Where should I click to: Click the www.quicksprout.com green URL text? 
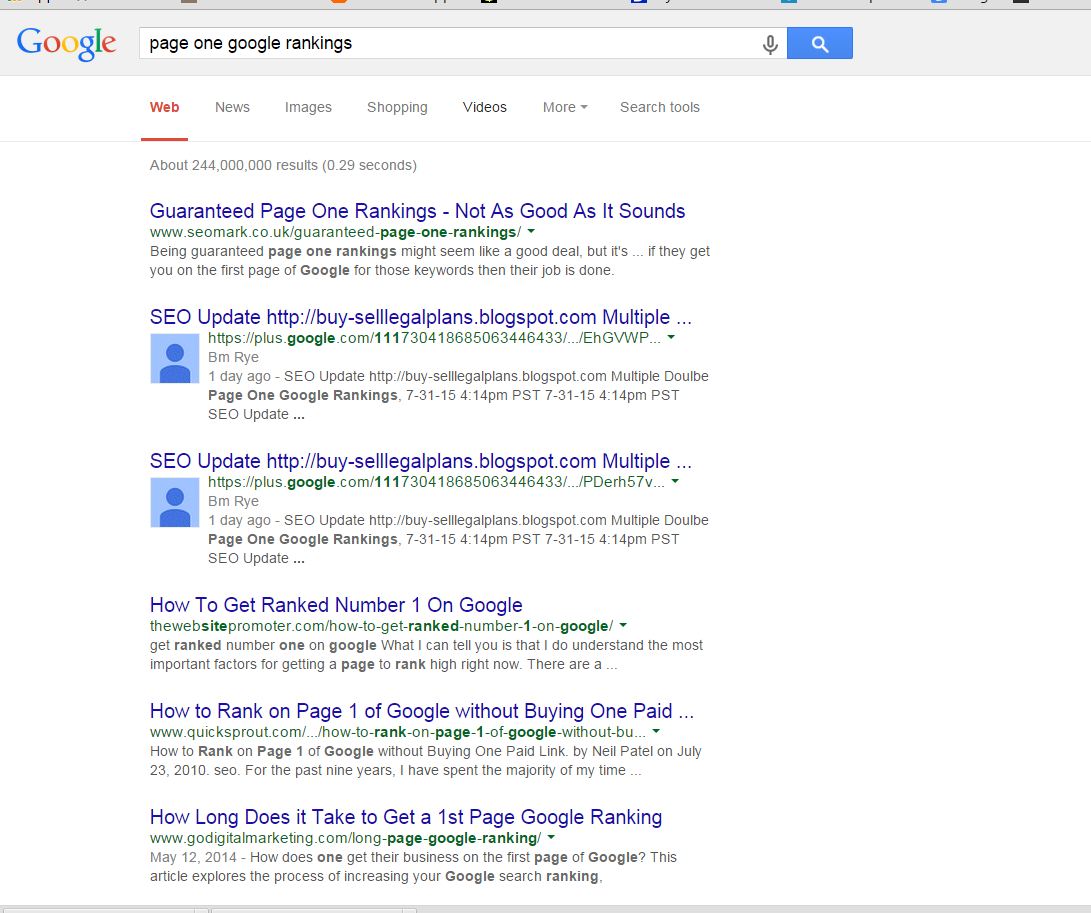397,732
